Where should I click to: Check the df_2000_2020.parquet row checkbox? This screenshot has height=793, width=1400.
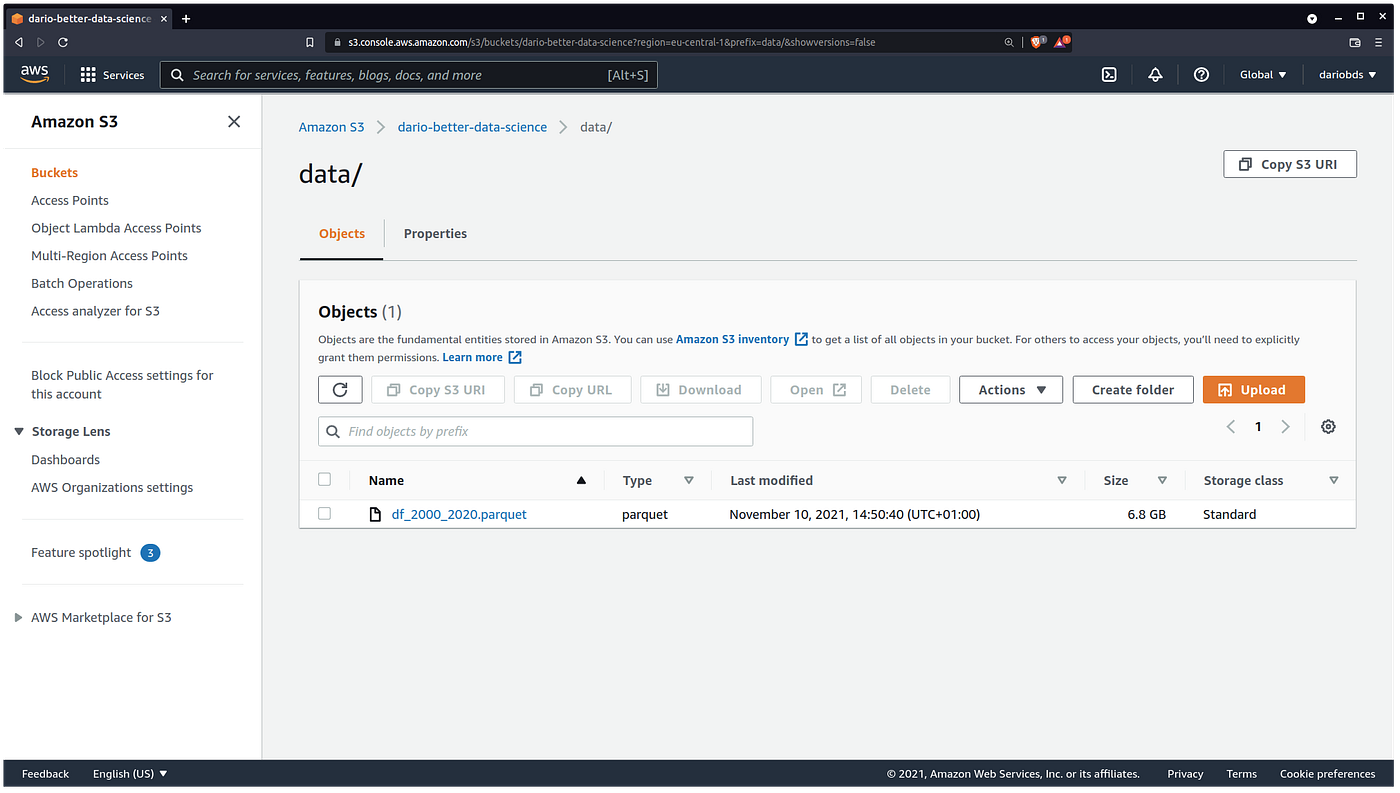(x=324, y=513)
